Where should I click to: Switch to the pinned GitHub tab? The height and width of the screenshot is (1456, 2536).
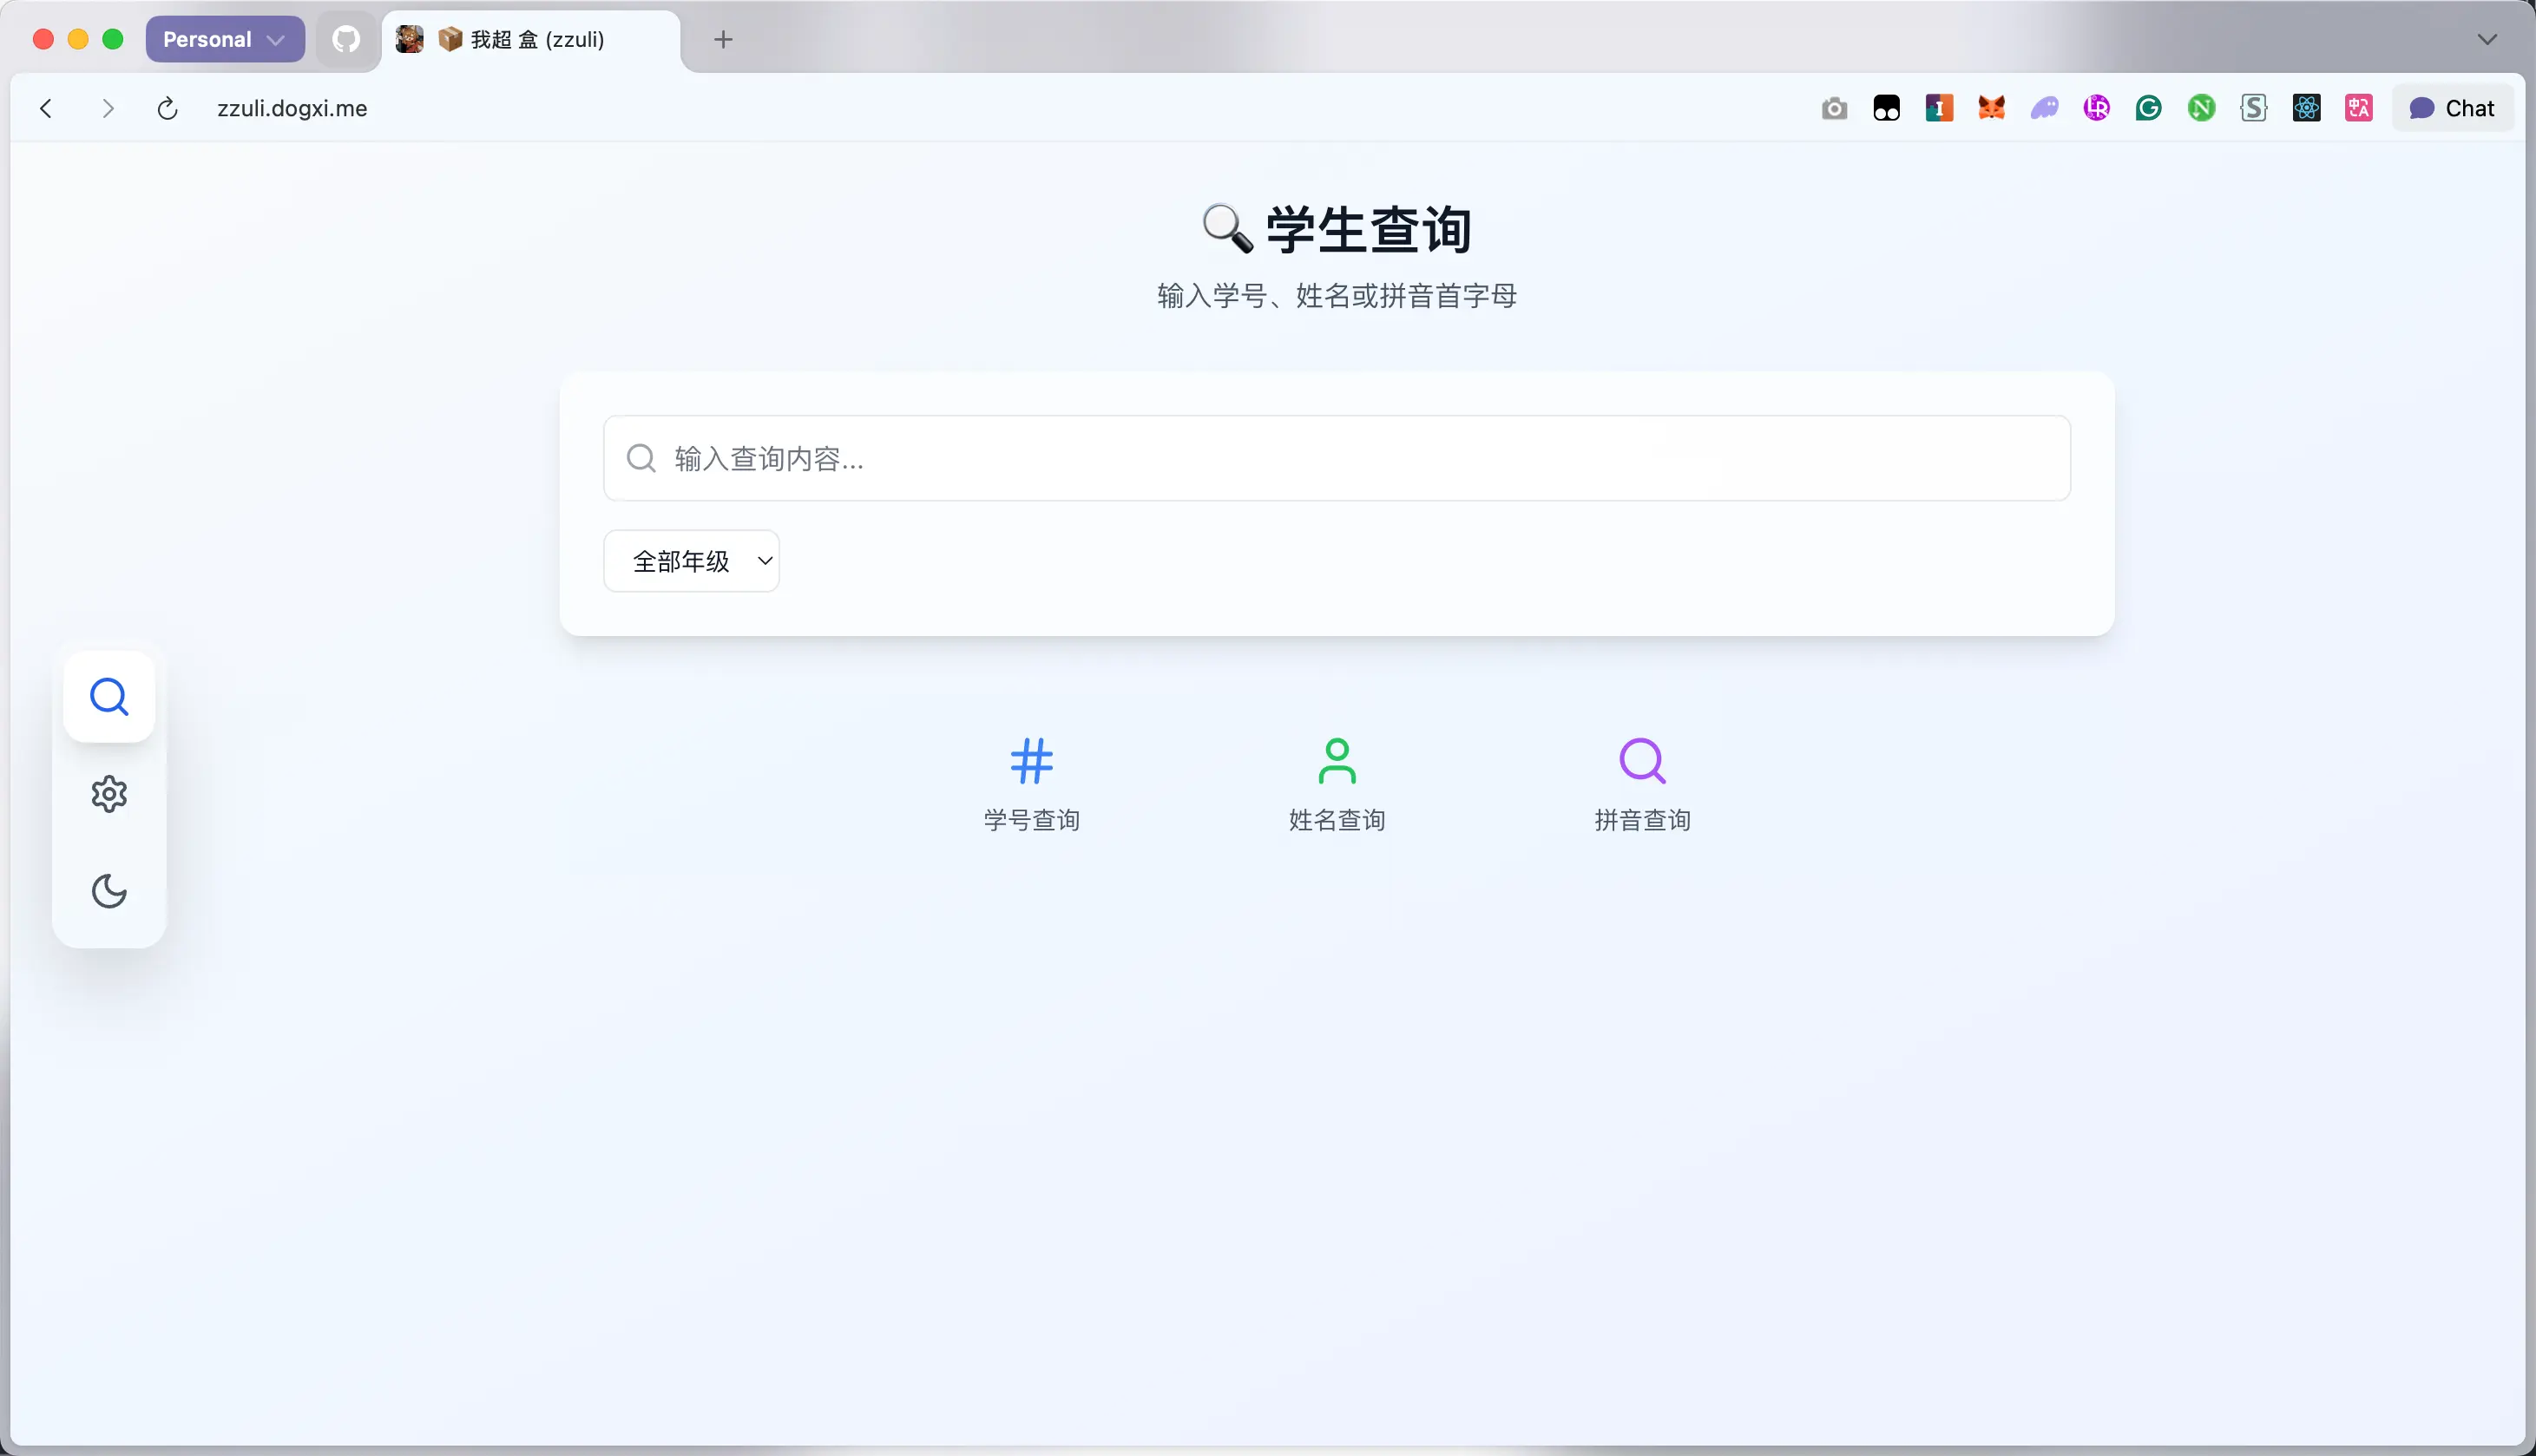pos(346,39)
